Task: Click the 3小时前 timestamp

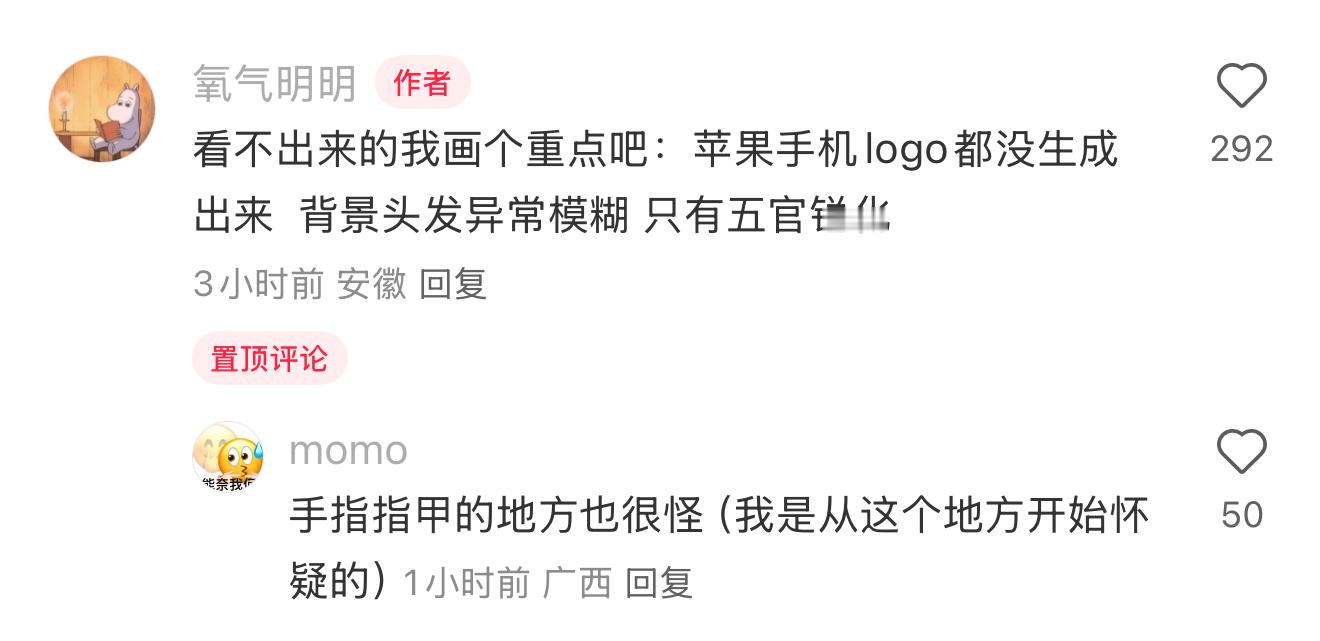Action: coord(259,285)
